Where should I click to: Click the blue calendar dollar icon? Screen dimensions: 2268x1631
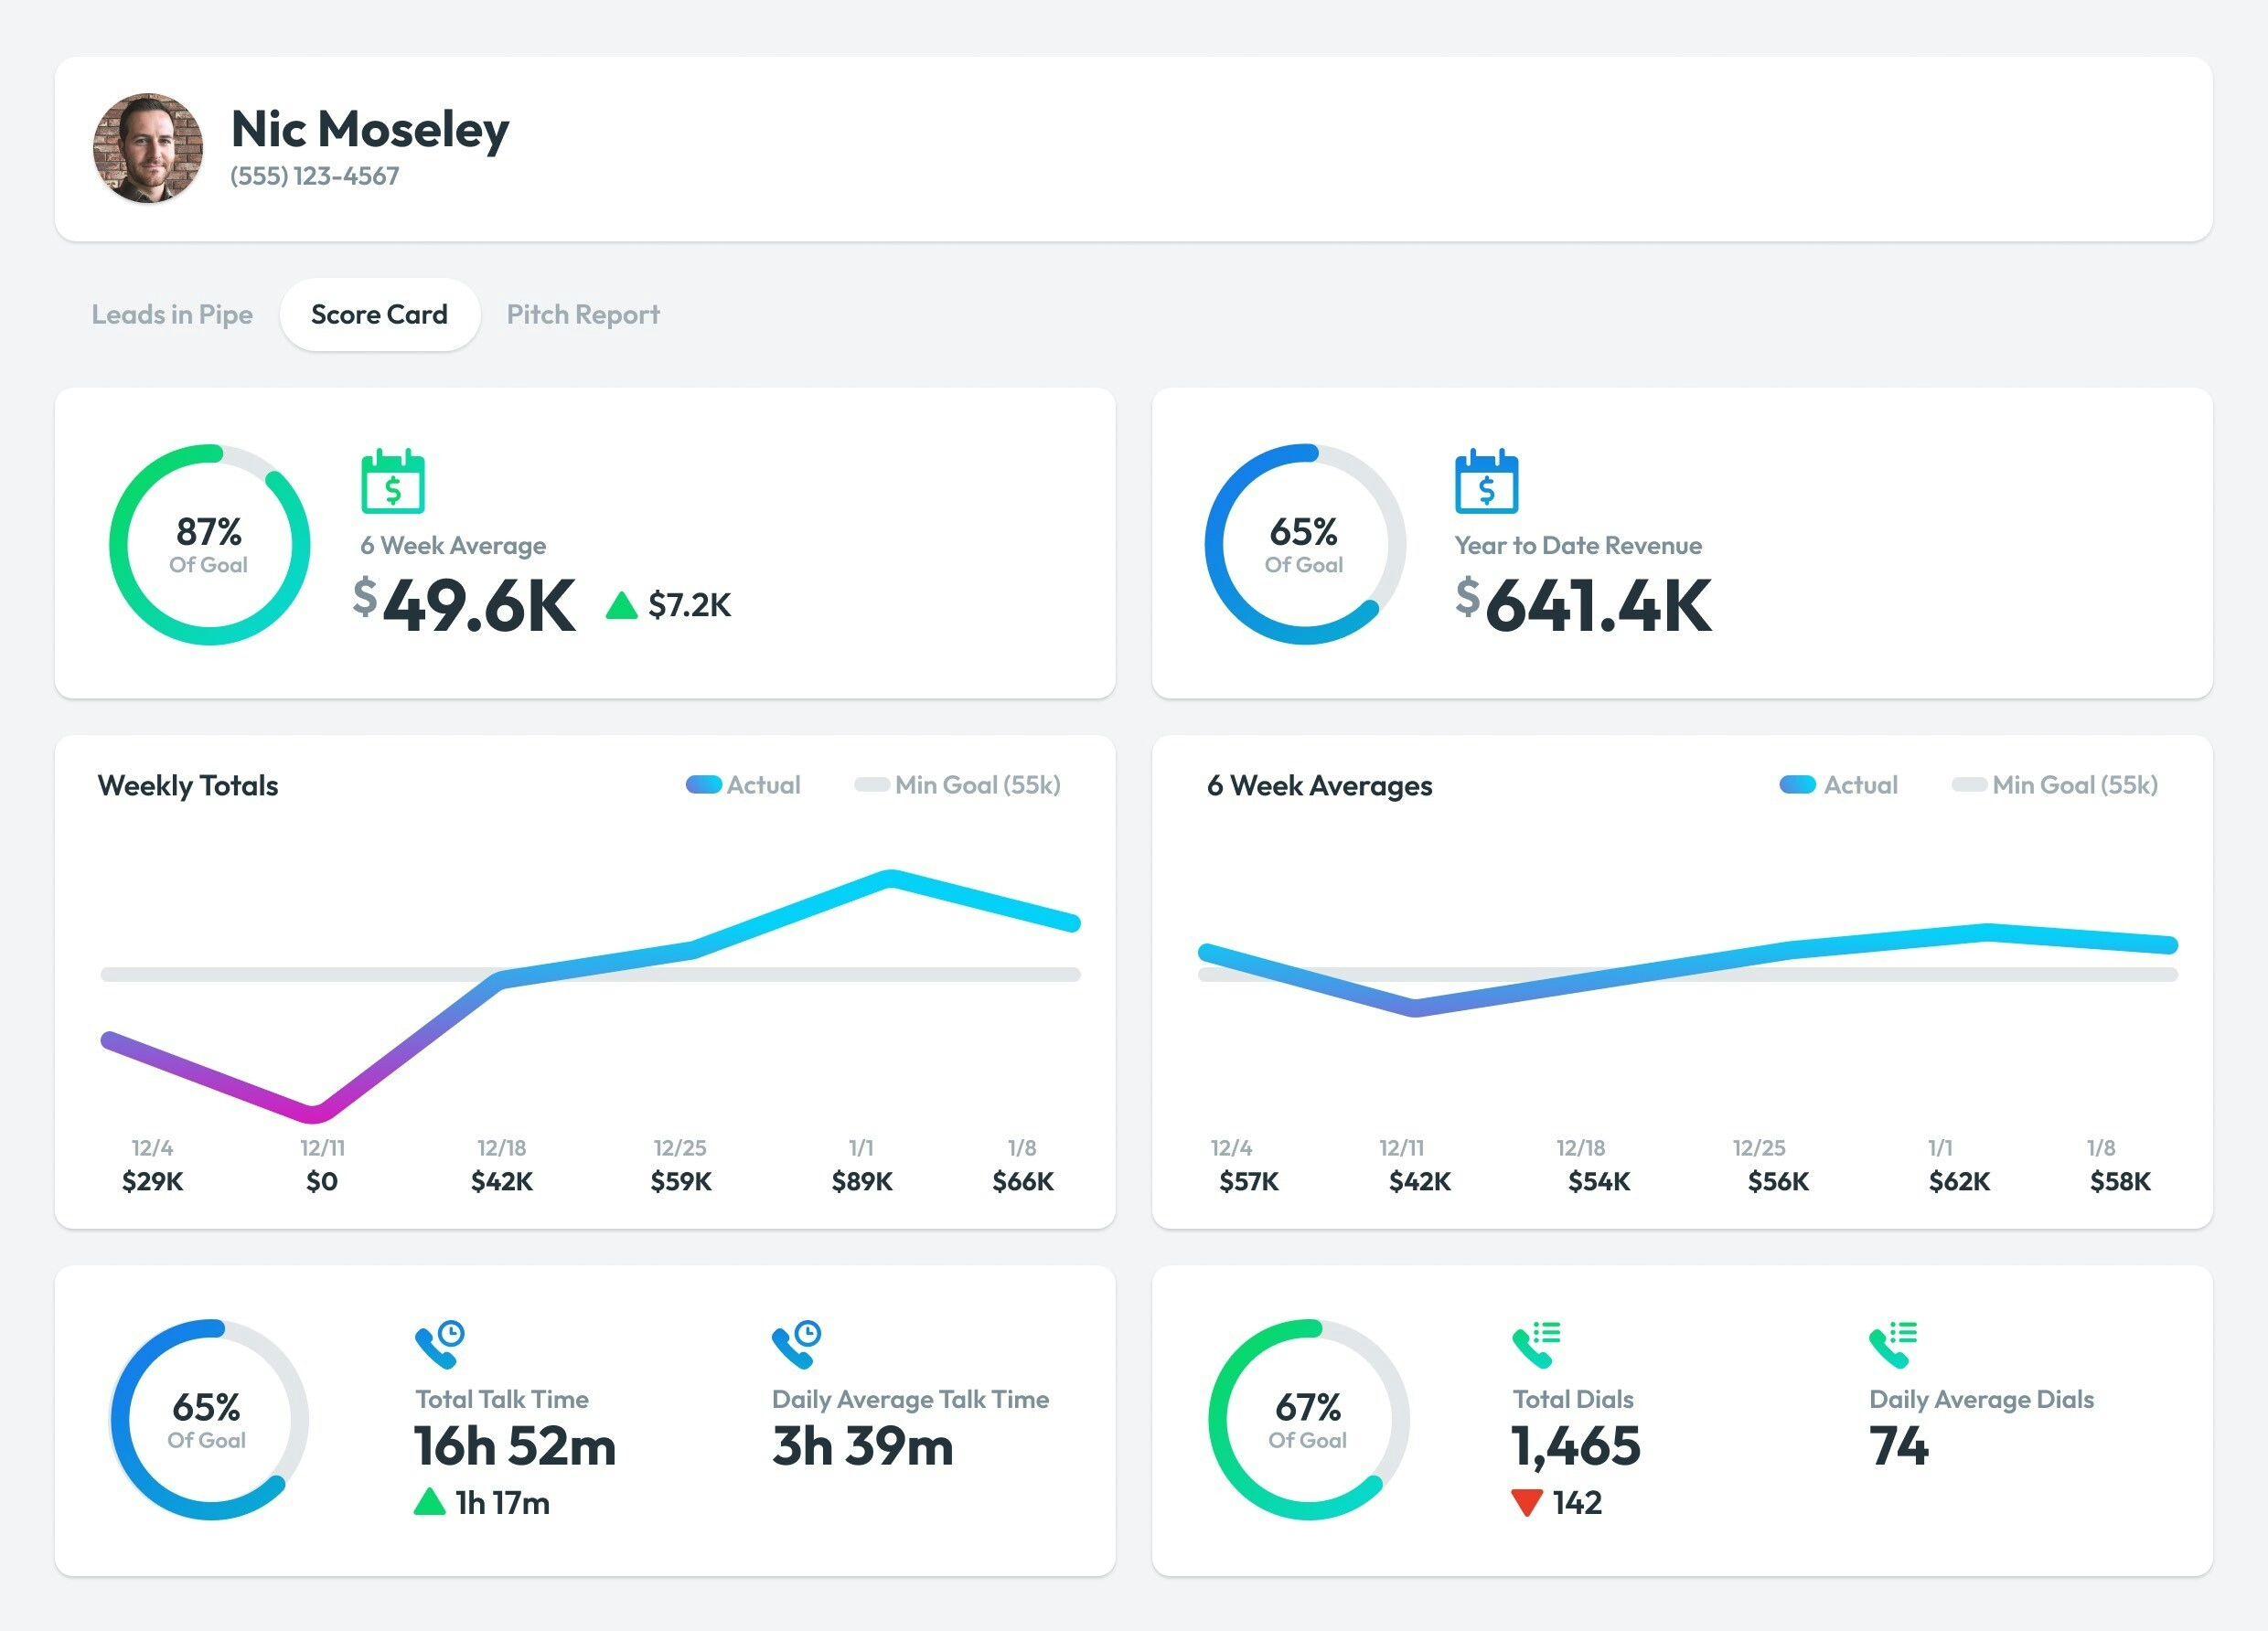point(1486,482)
